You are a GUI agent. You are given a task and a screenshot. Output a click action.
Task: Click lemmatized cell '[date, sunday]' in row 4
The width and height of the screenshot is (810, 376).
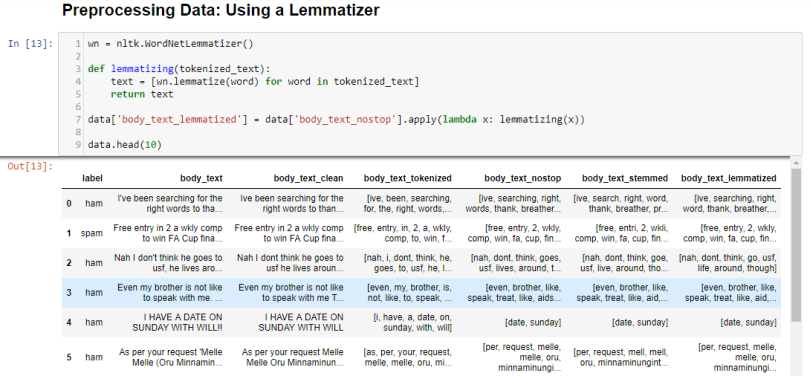point(749,322)
